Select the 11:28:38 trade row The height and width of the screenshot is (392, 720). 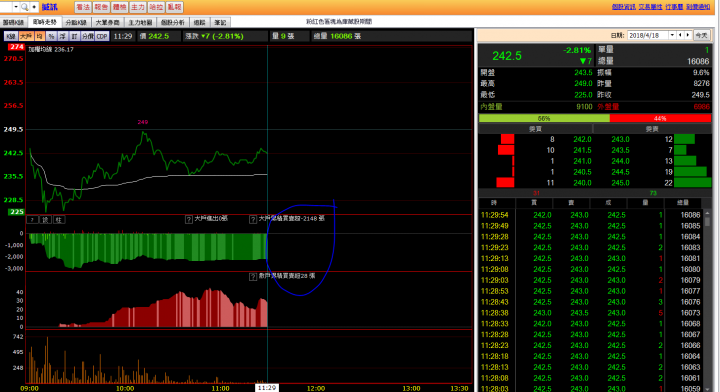point(591,313)
